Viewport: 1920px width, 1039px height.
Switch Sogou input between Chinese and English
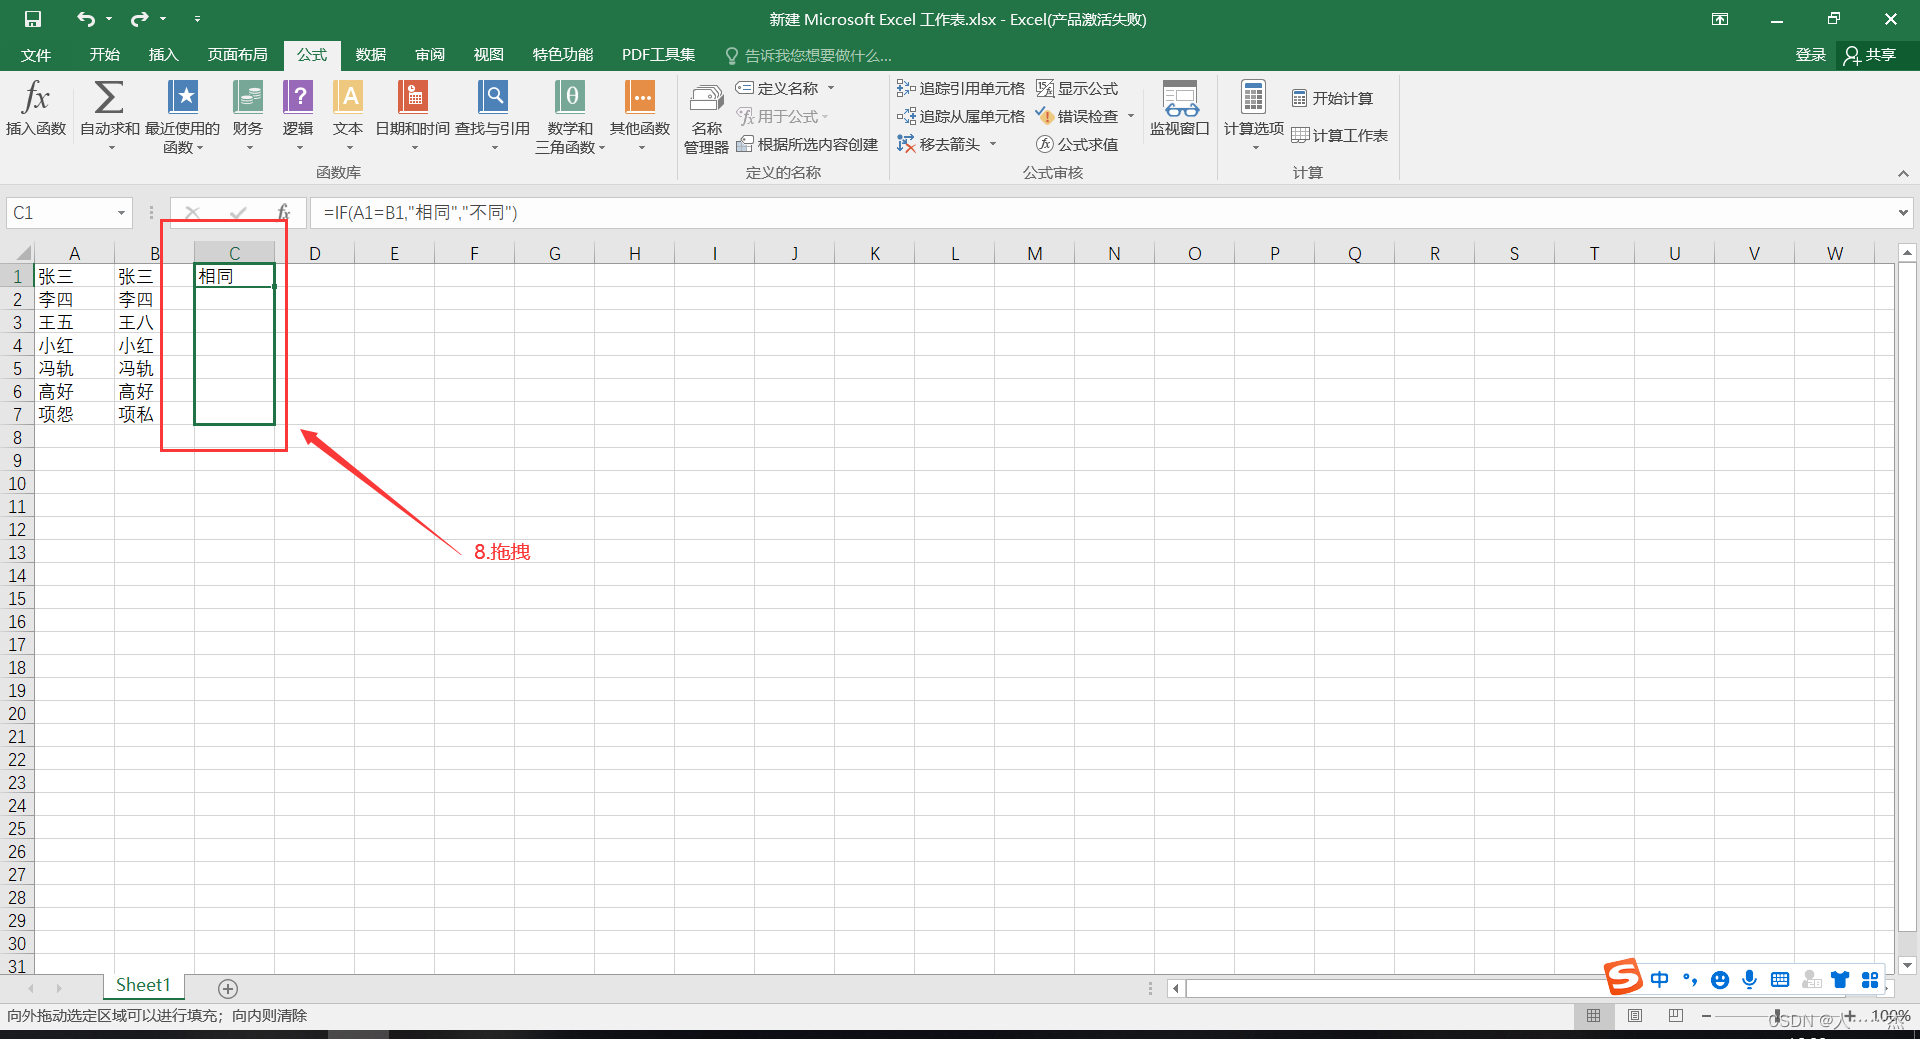(1660, 981)
